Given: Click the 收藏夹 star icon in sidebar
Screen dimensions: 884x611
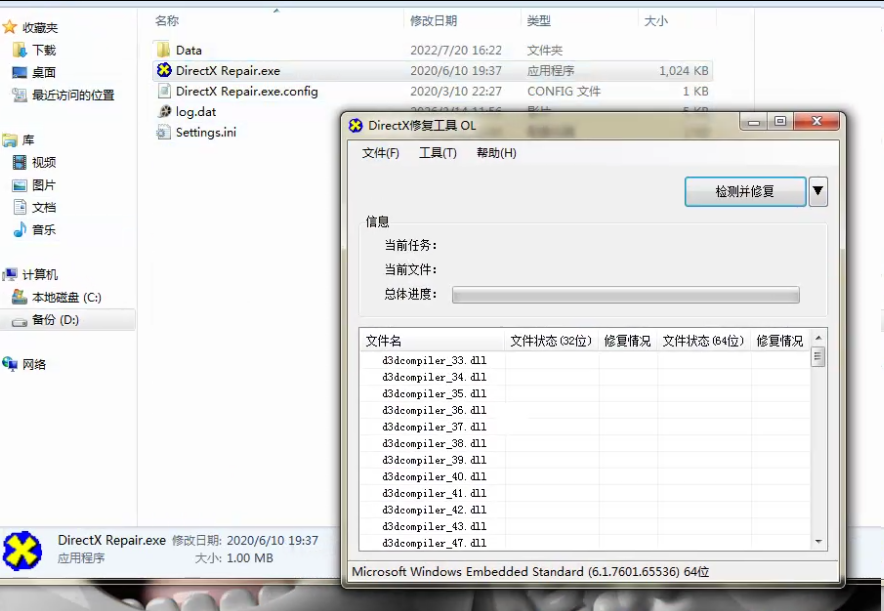Looking at the screenshot, I should click(x=10, y=26).
